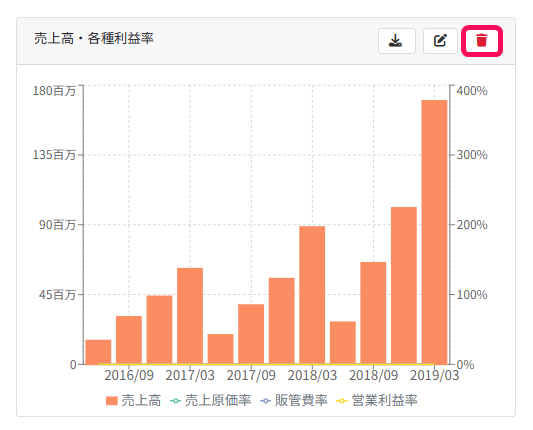Toggle the 売上原価率 legend series
The height and width of the screenshot is (430, 533).
pos(210,400)
